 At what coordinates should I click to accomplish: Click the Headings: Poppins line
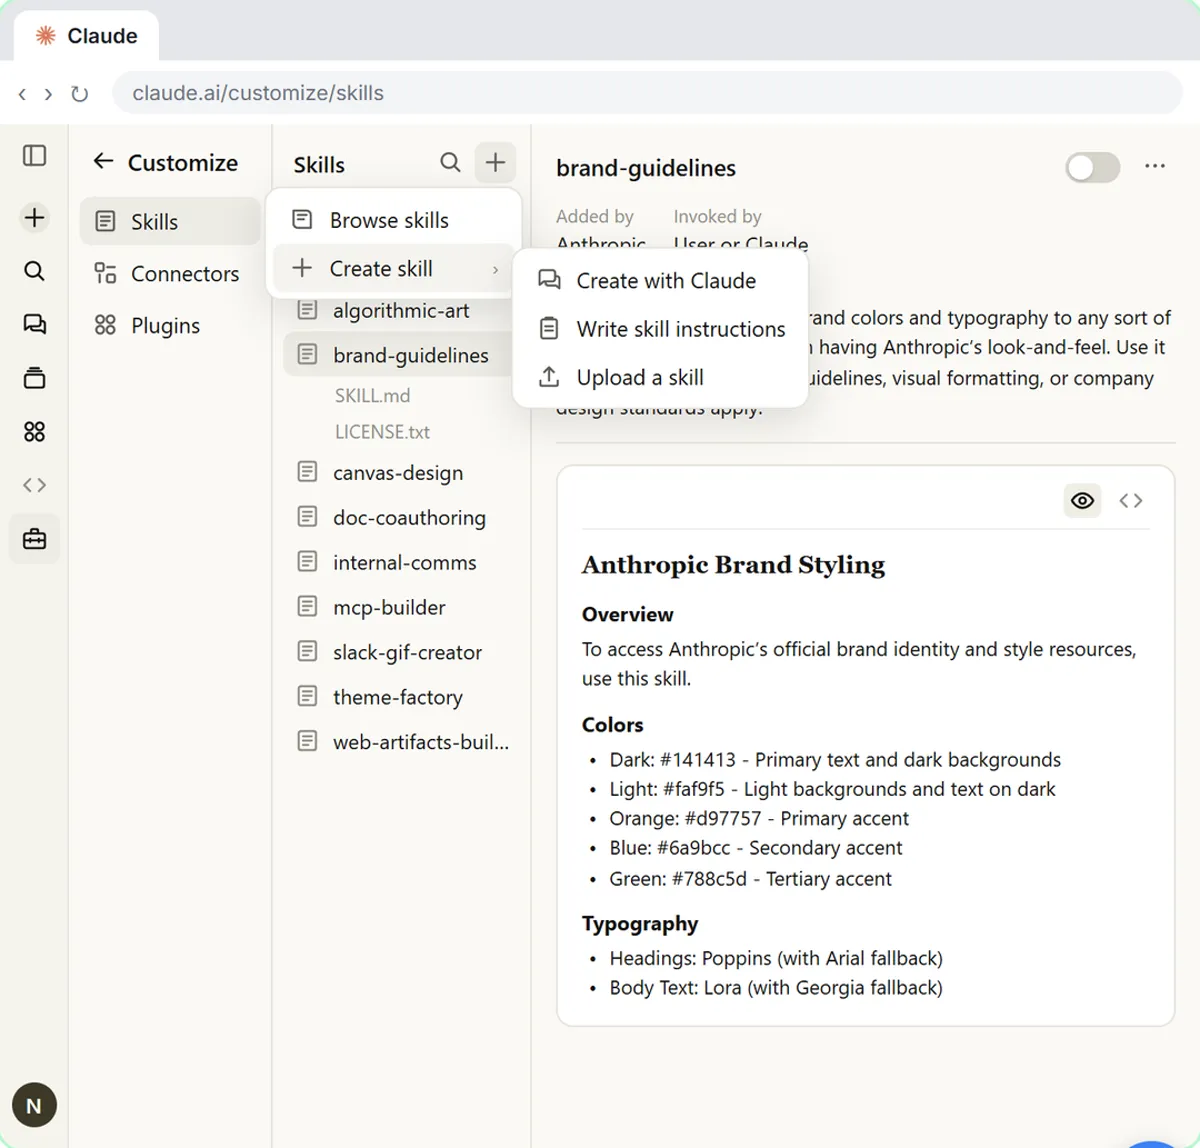pyautogui.click(x=776, y=958)
